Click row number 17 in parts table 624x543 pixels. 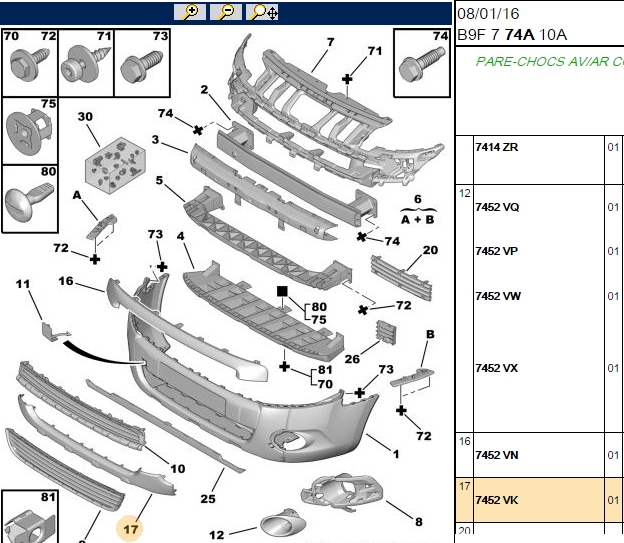tap(464, 486)
